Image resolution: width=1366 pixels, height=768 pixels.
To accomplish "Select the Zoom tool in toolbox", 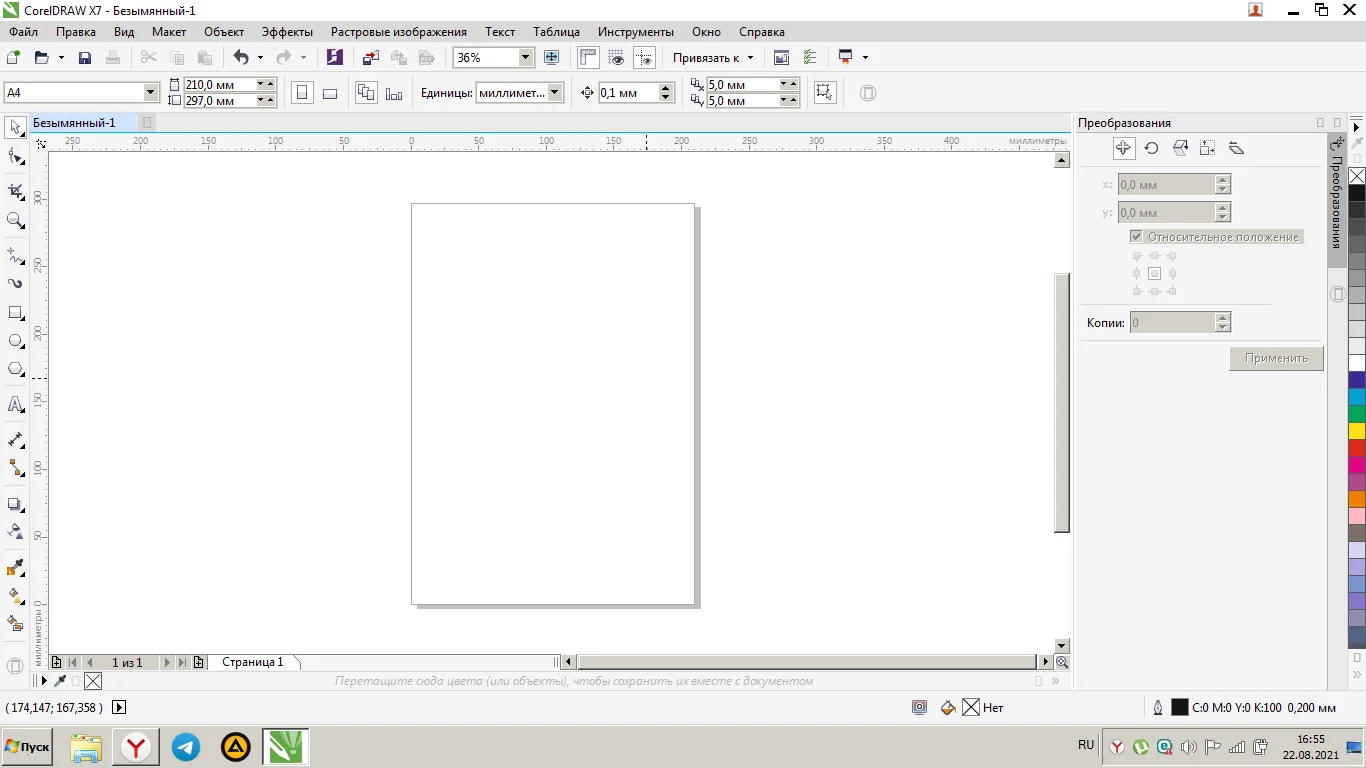I will point(16,220).
